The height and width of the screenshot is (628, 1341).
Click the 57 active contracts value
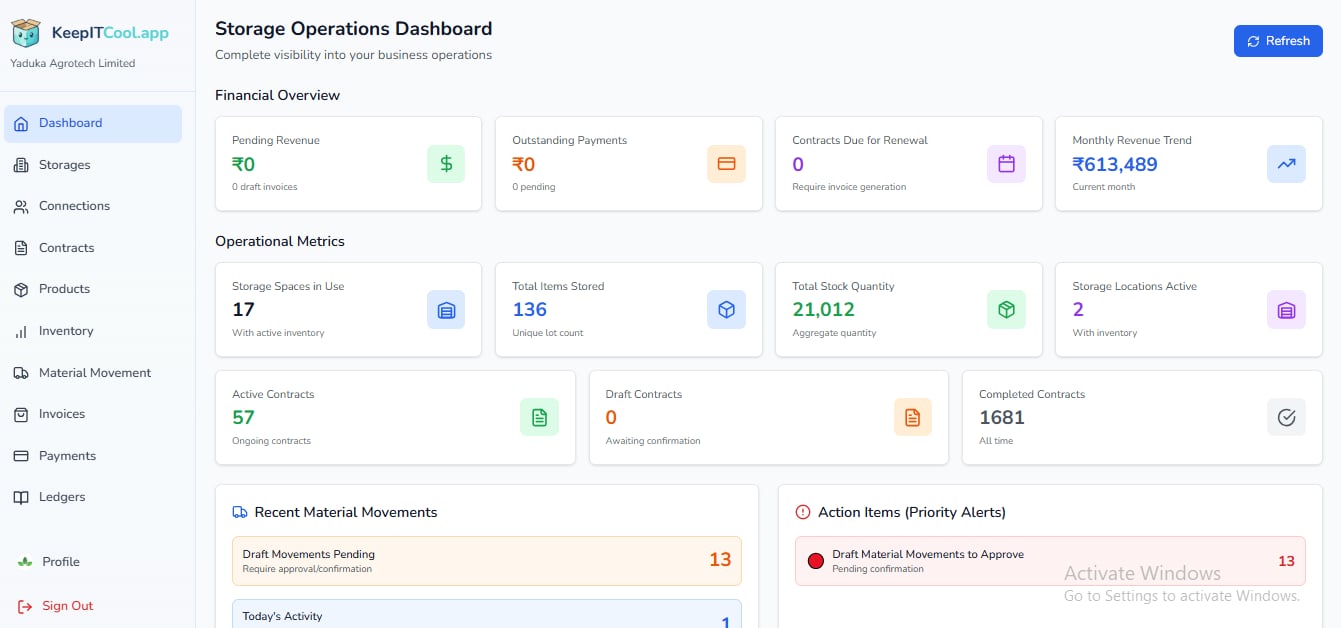pos(243,418)
